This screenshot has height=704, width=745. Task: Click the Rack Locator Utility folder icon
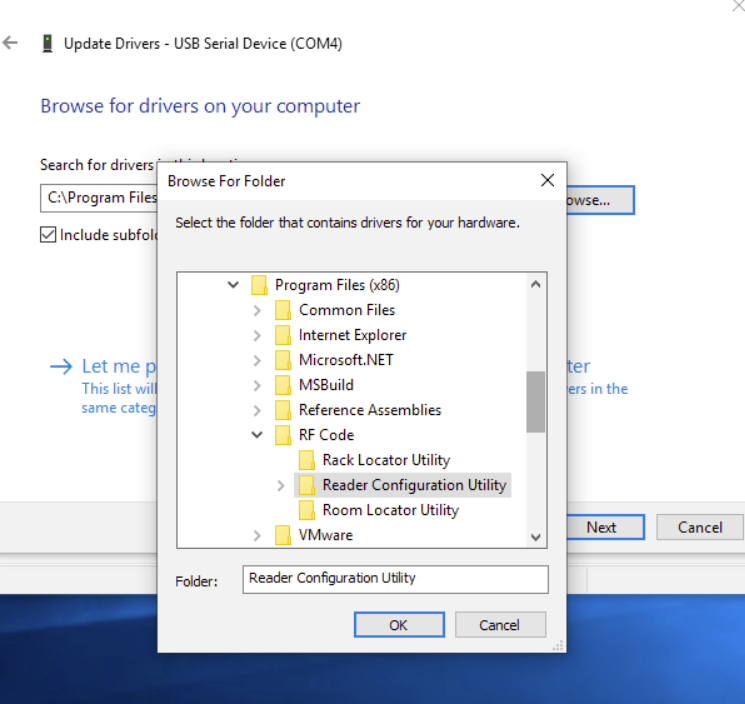(x=307, y=460)
